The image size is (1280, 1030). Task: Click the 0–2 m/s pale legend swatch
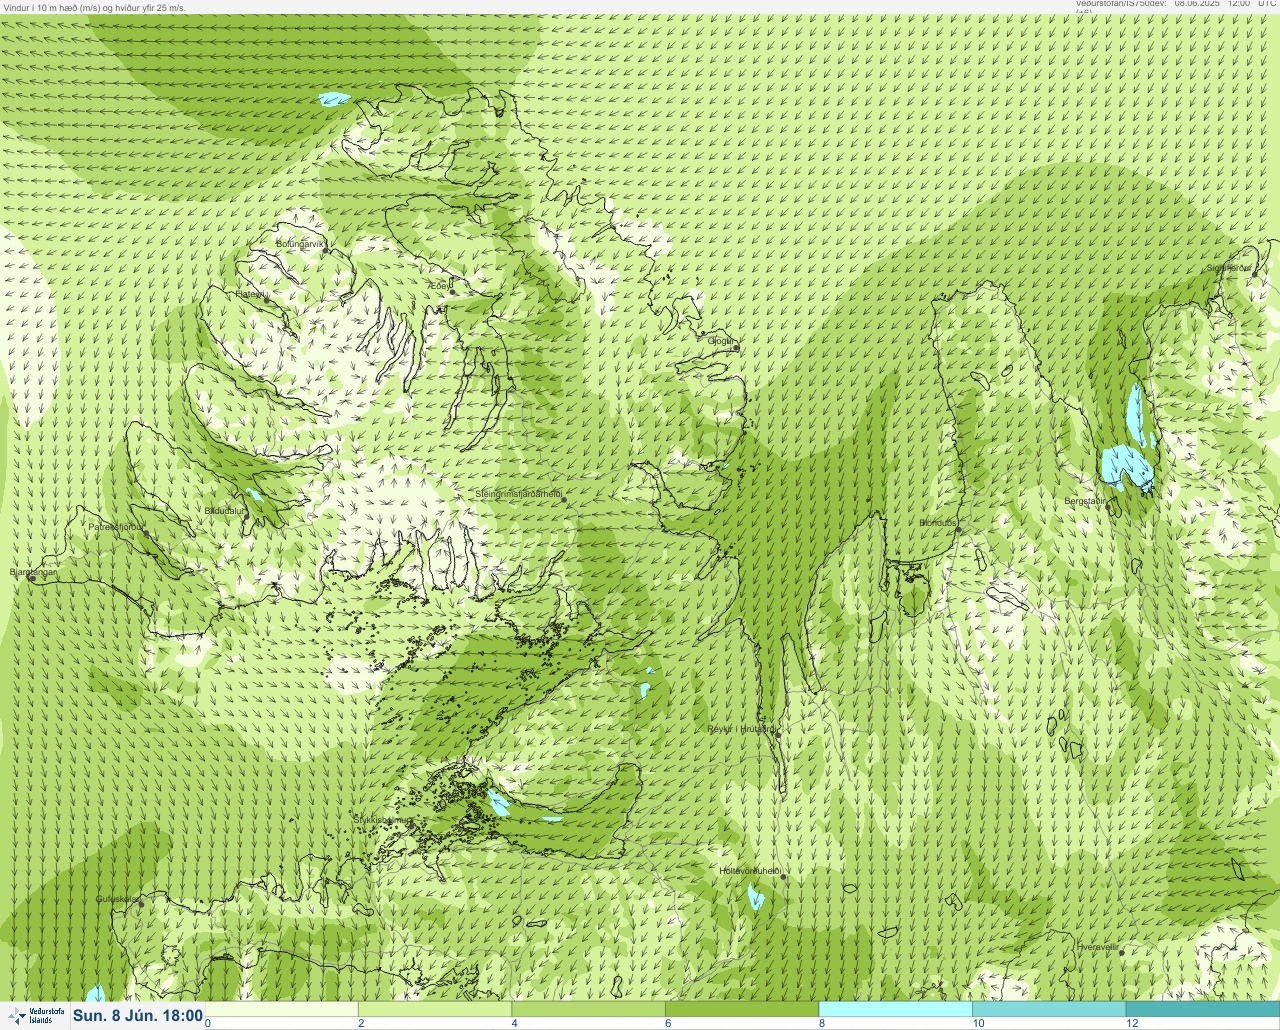pos(282,1009)
